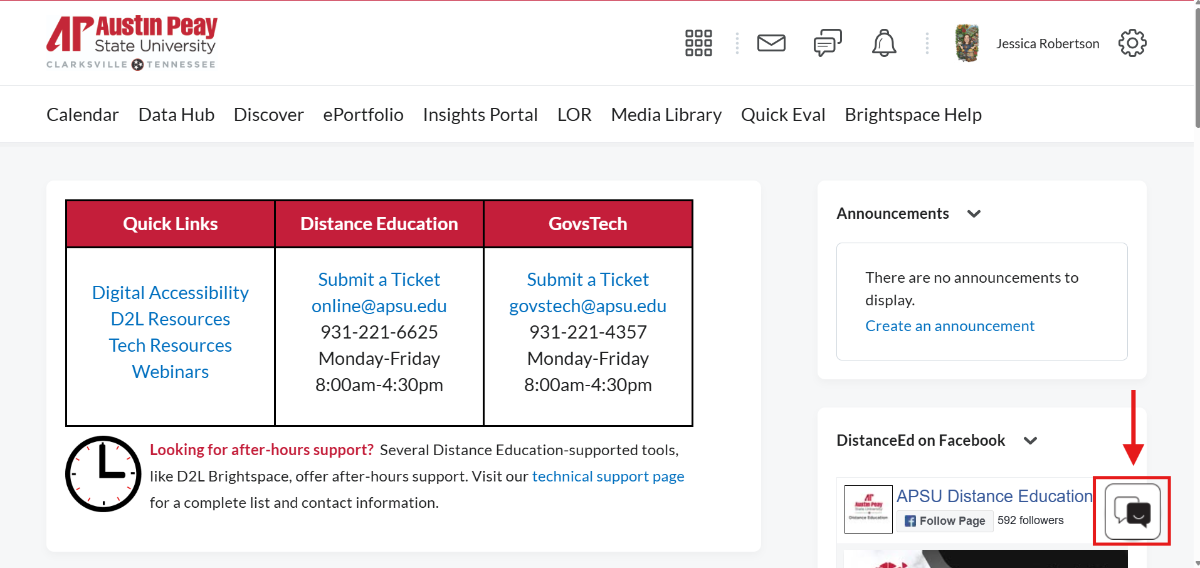Screen dimensions: 1200x568
Task: Open Quick Eval in the navbar
Action: (783, 114)
